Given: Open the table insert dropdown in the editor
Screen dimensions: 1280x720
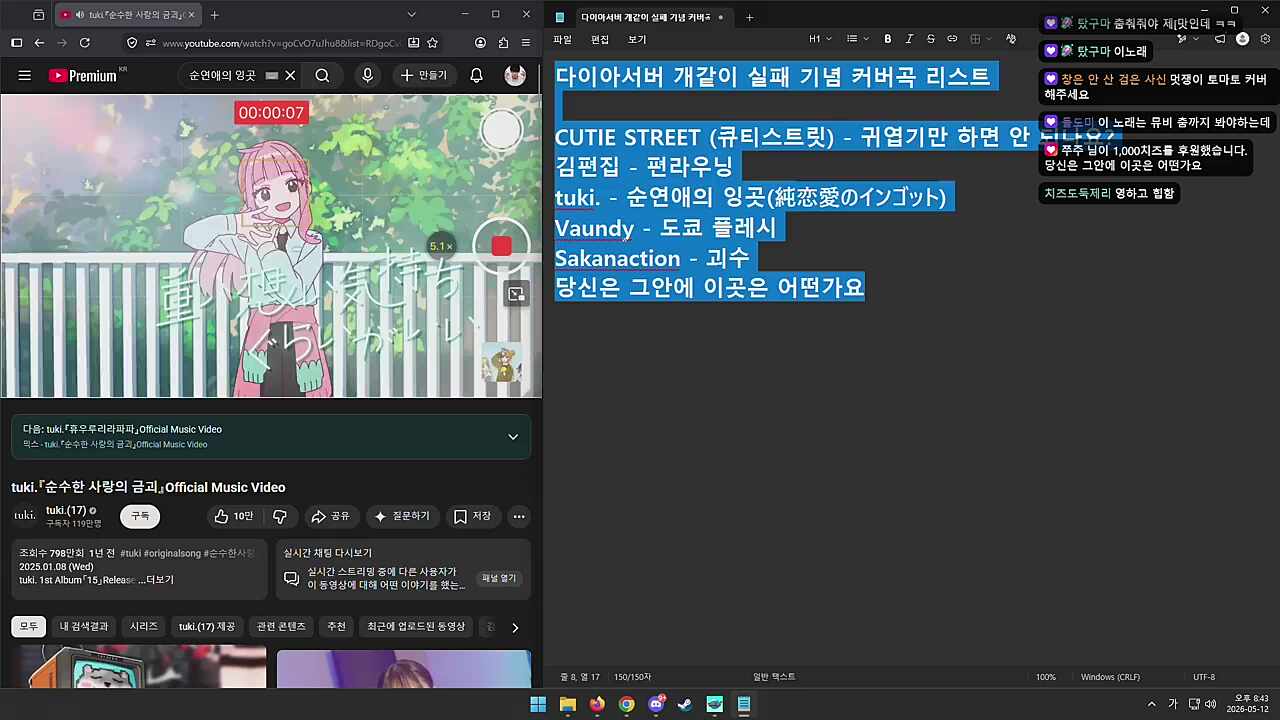Looking at the screenshot, I should tap(980, 39).
